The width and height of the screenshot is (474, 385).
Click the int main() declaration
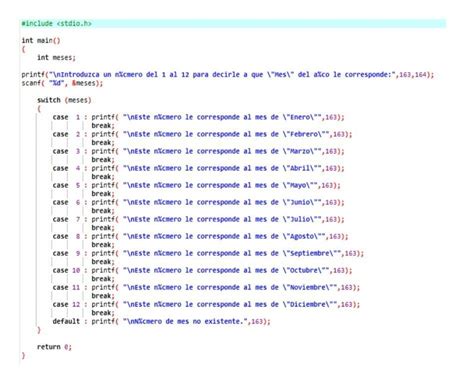point(41,41)
